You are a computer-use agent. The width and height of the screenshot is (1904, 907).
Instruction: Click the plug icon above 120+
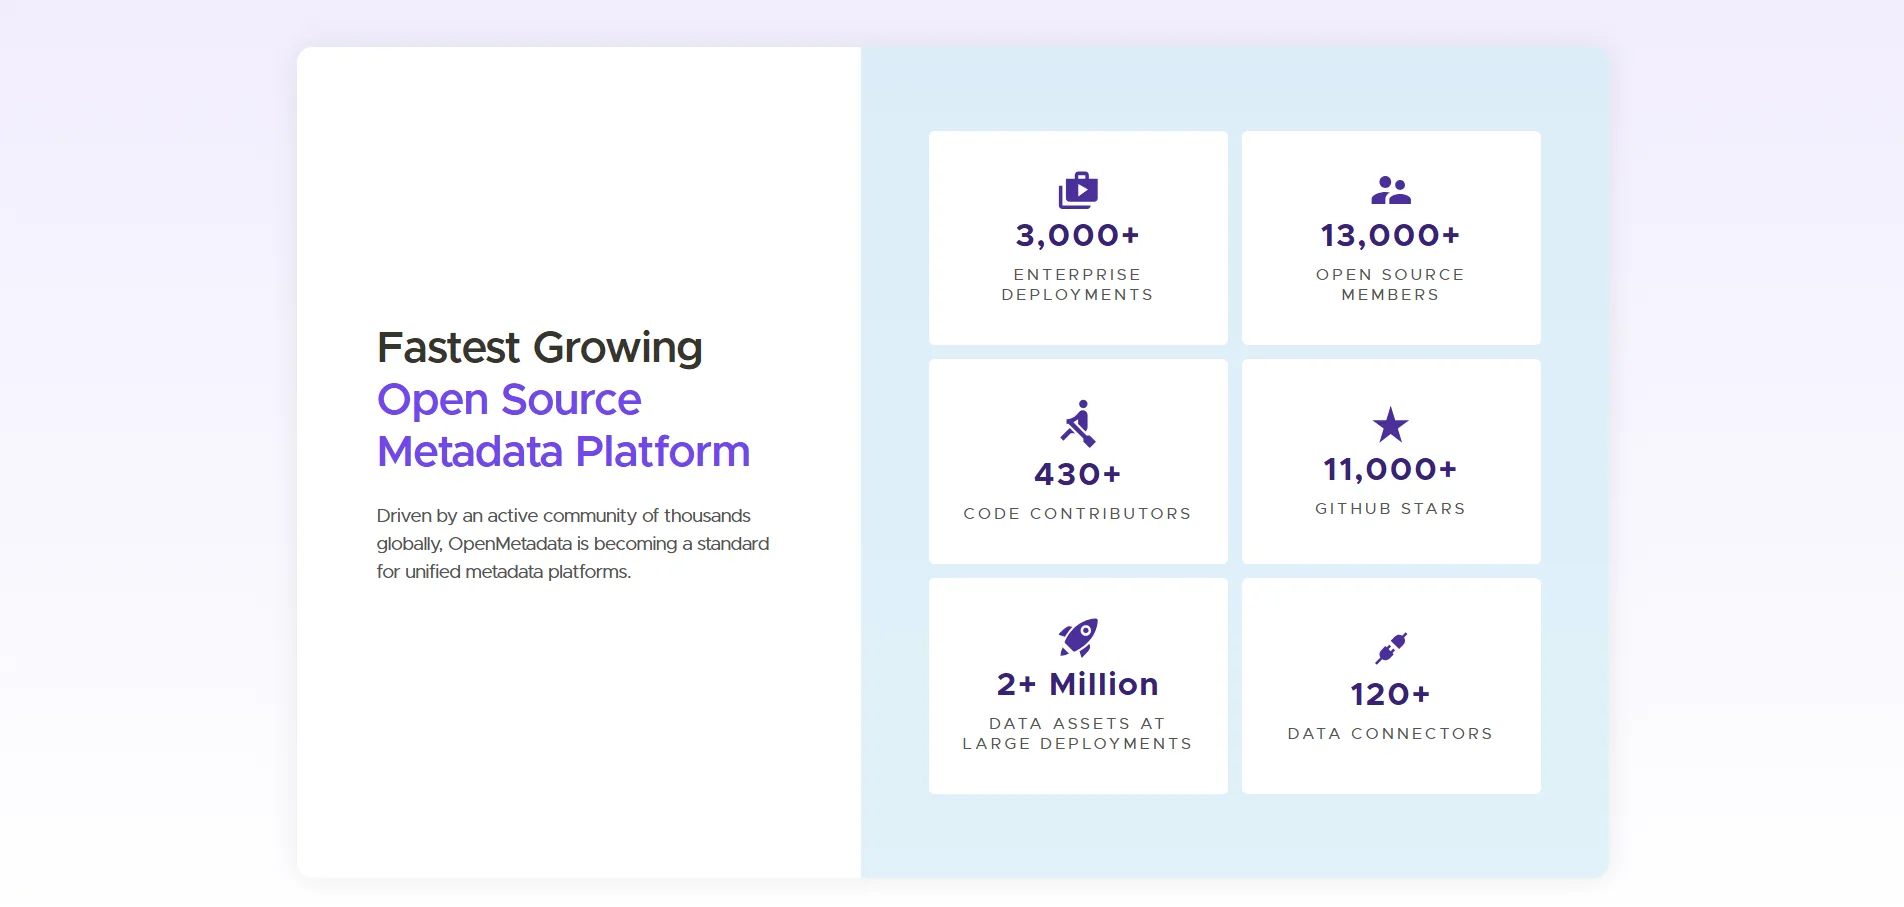[x=1391, y=648]
